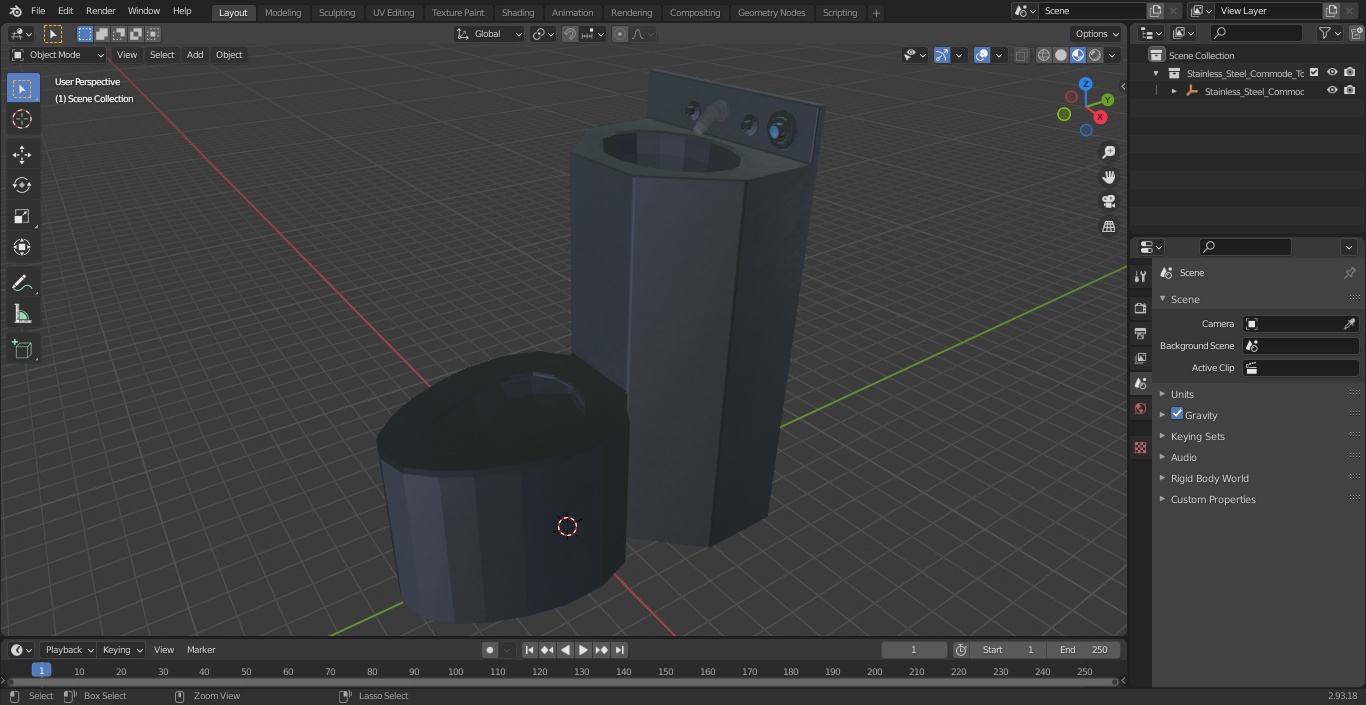Image resolution: width=1366 pixels, height=705 pixels.
Task: Click camera eyedropper icon
Action: click(1349, 324)
